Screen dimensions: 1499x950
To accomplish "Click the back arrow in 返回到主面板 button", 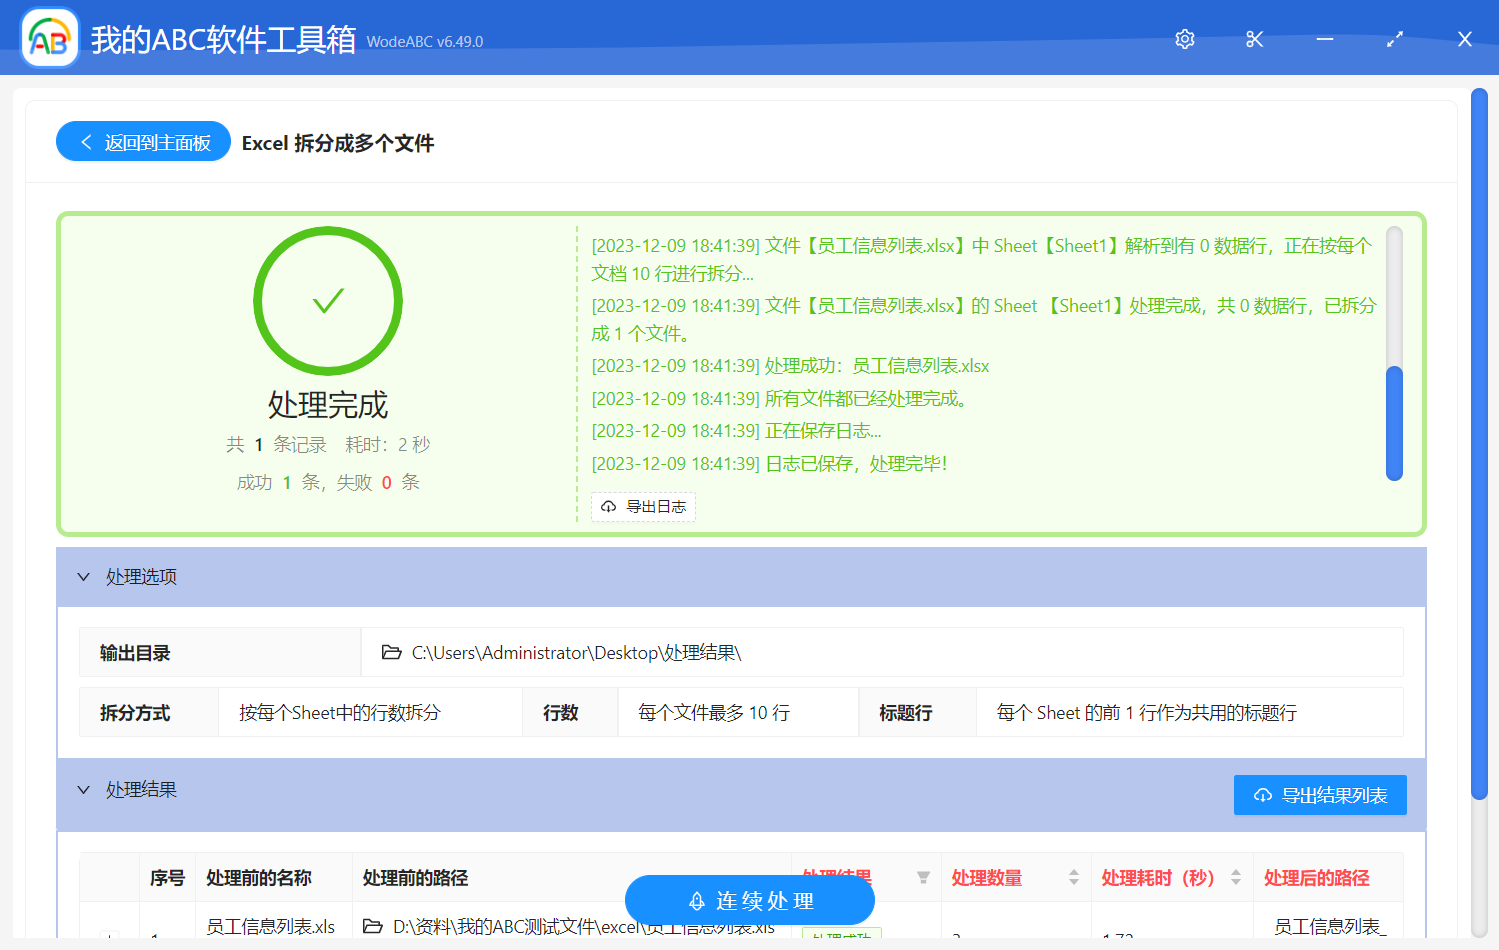I will (x=85, y=141).
